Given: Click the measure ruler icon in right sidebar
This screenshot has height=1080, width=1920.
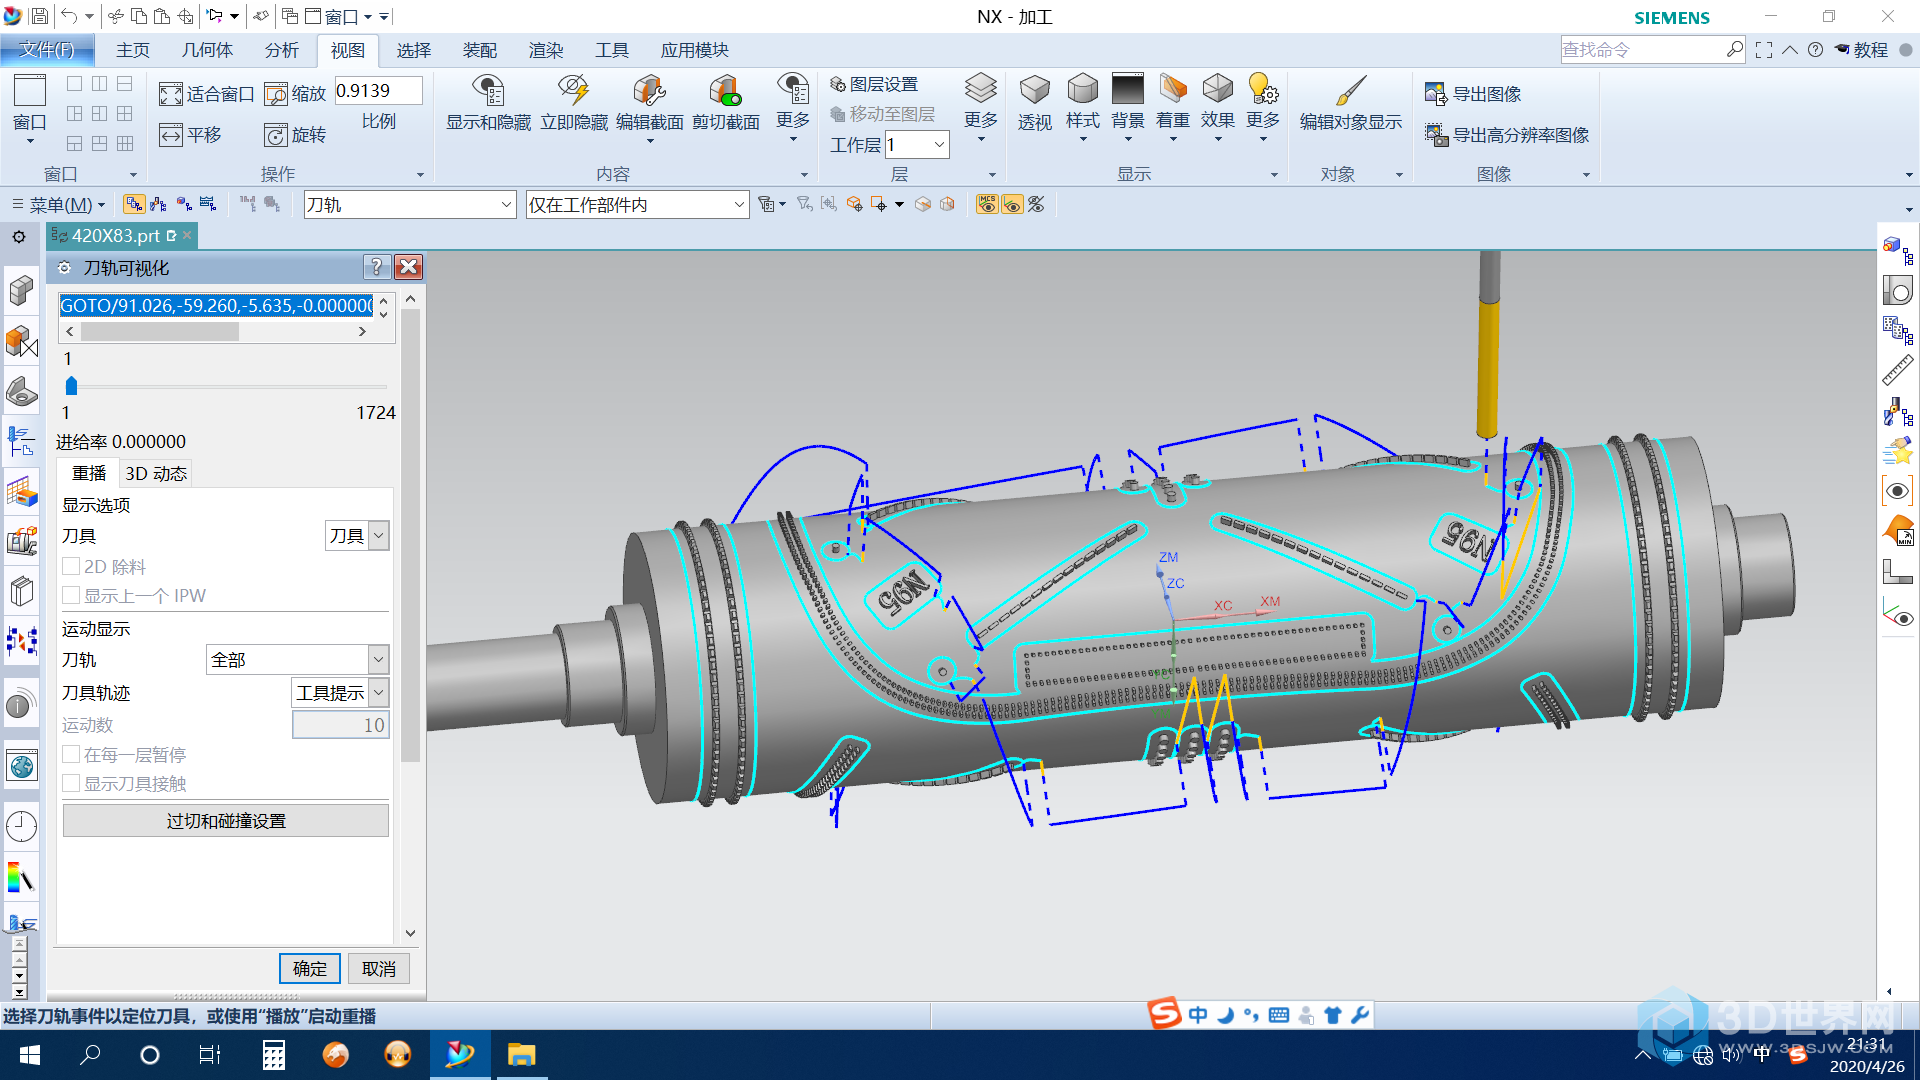Looking at the screenshot, I should click(x=1897, y=371).
